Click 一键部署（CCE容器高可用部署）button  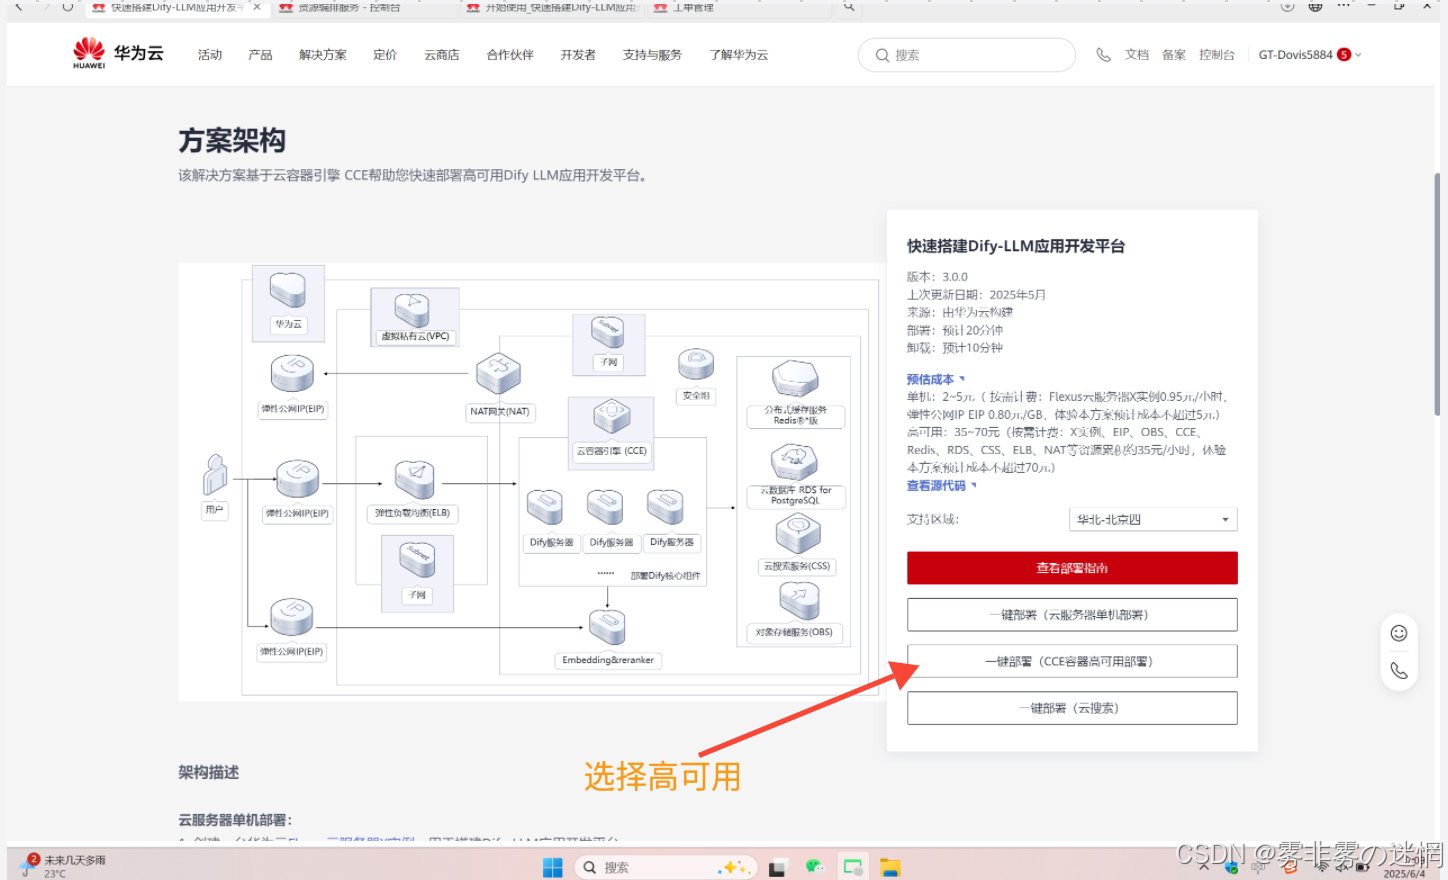pyautogui.click(x=1072, y=661)
